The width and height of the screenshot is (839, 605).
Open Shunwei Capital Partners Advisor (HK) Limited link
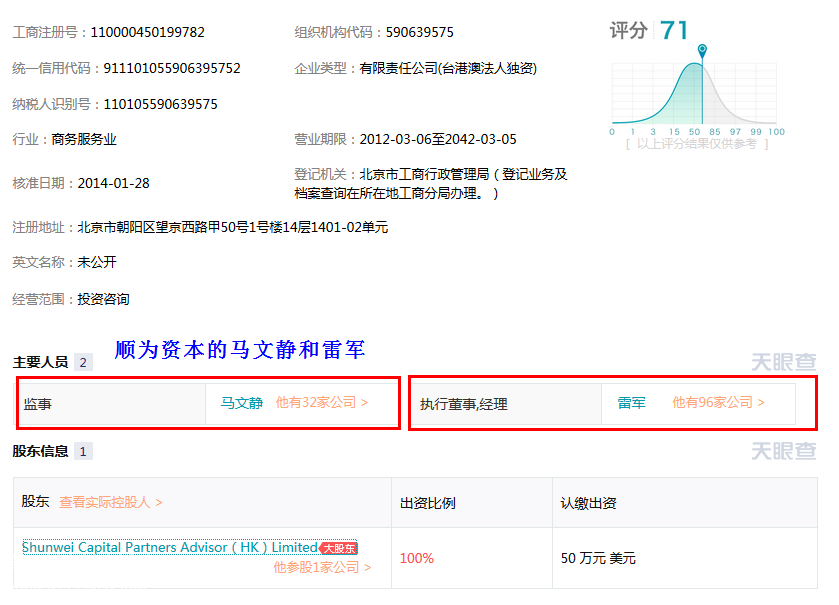coord(170,548)
